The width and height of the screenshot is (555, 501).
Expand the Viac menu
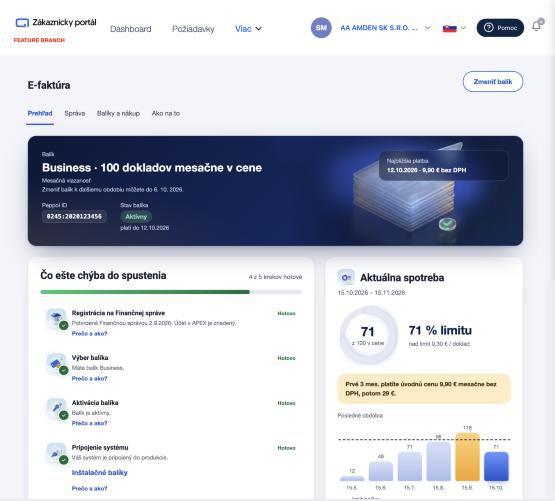point(248,29)
